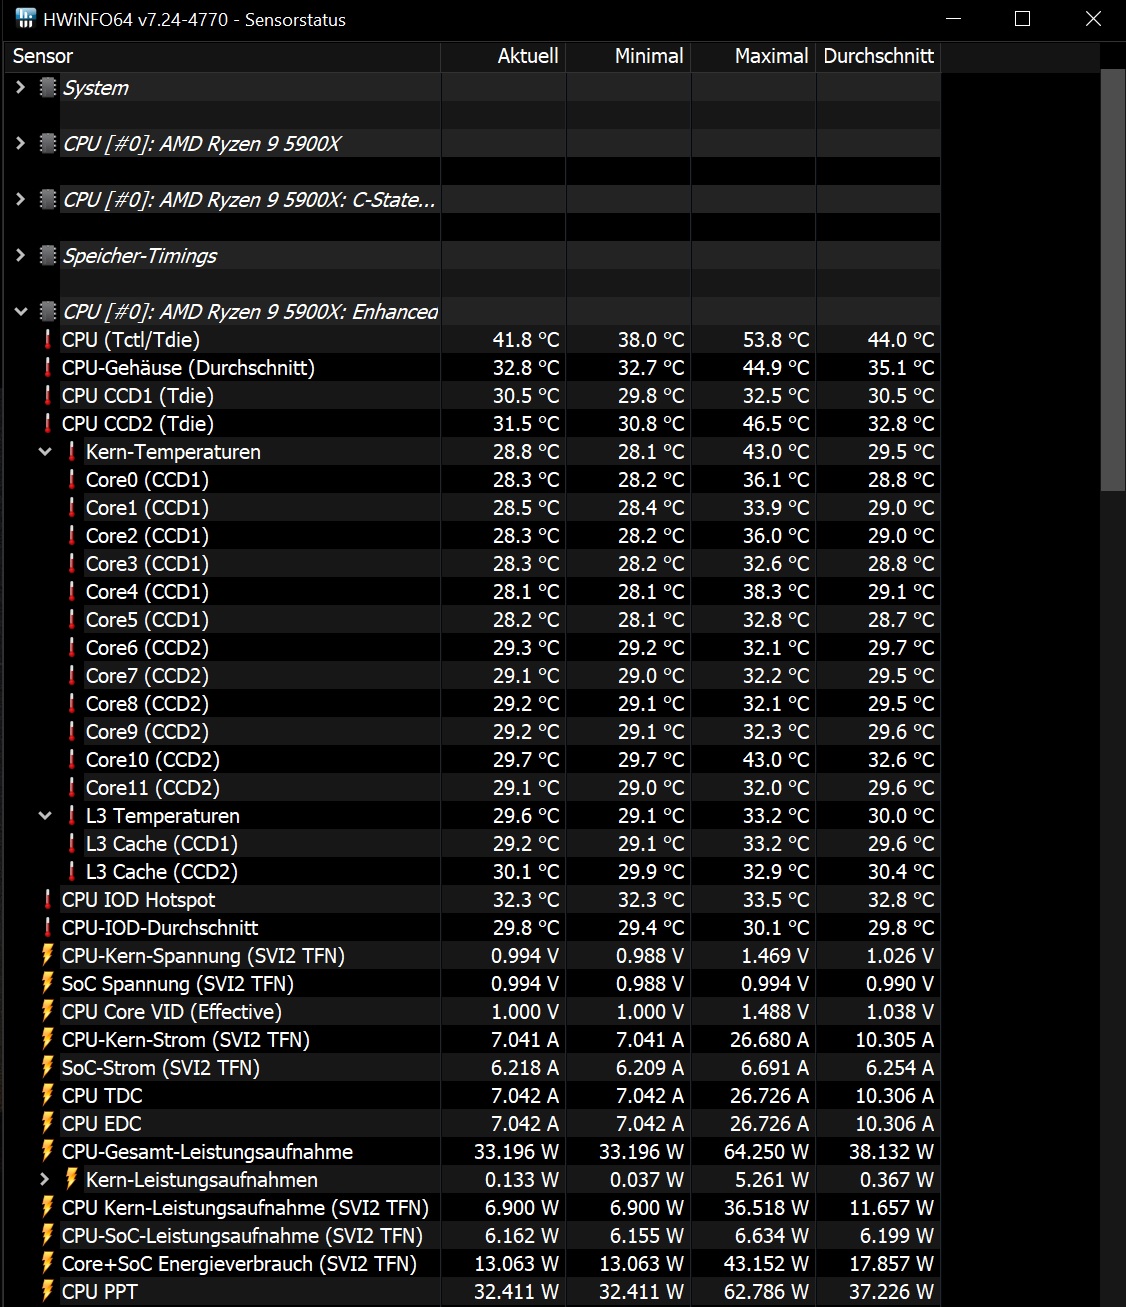Expand the System sensor group
The width and height of the screenshot is (1126, 1307).
[20, 87]
